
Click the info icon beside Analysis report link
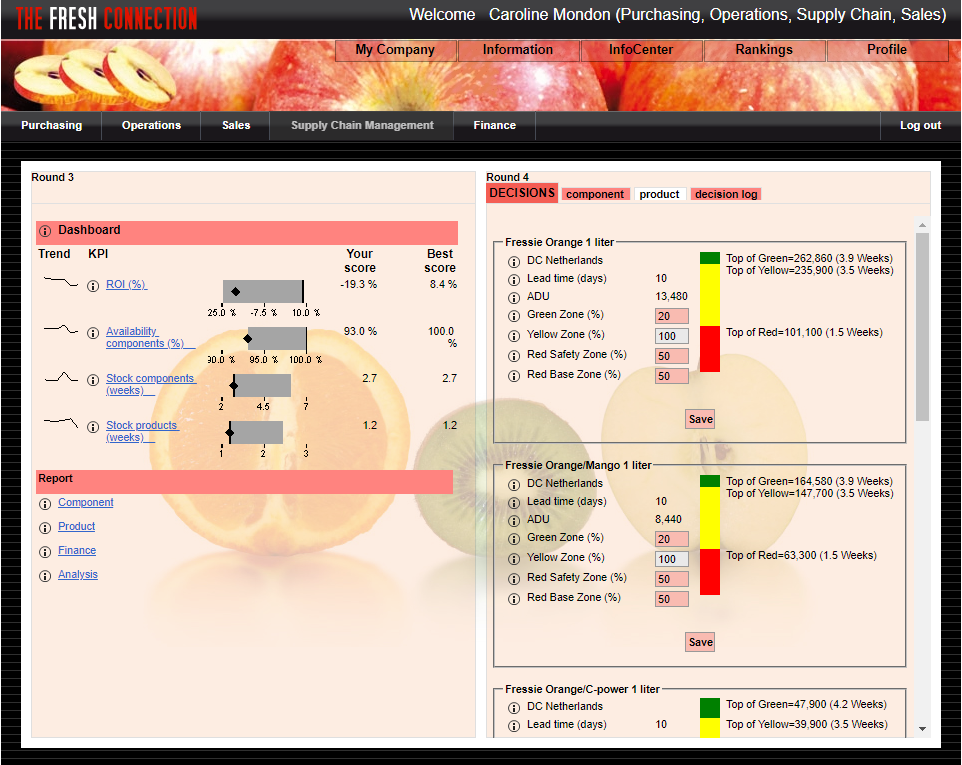(x=45, y=576)
